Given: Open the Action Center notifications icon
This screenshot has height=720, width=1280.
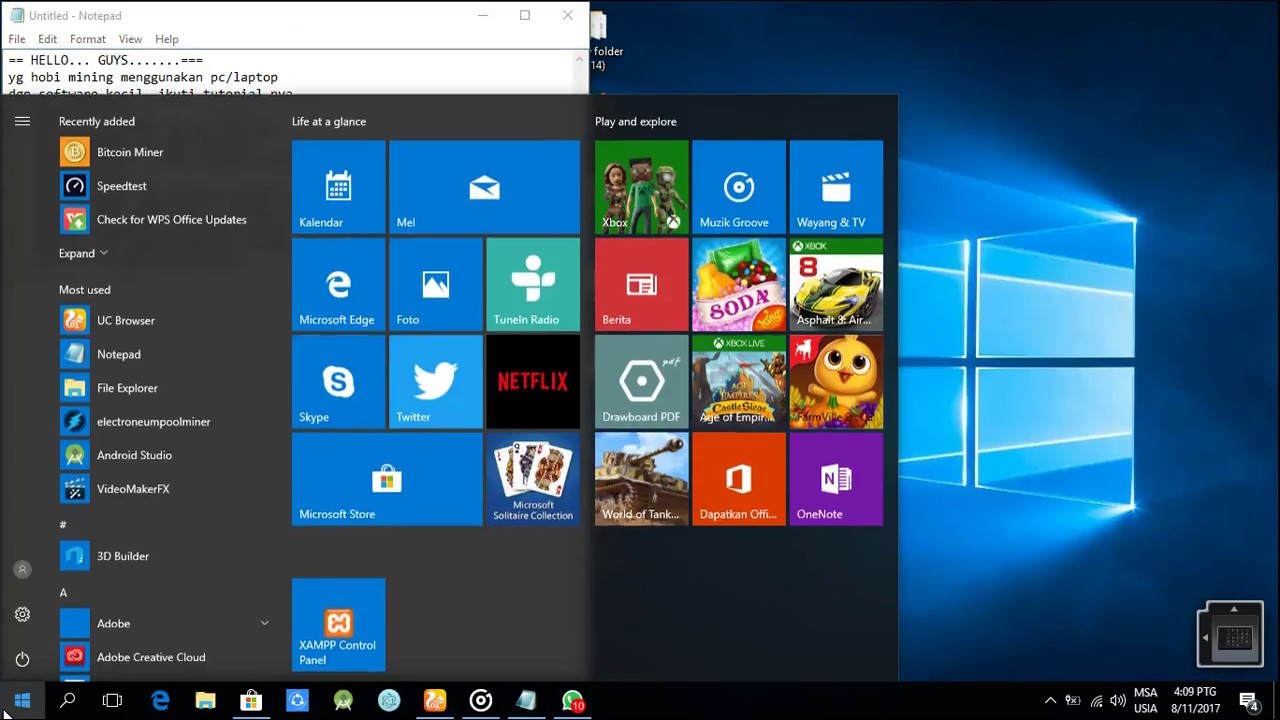Looking at the screenshot, I should point(1249,701).
